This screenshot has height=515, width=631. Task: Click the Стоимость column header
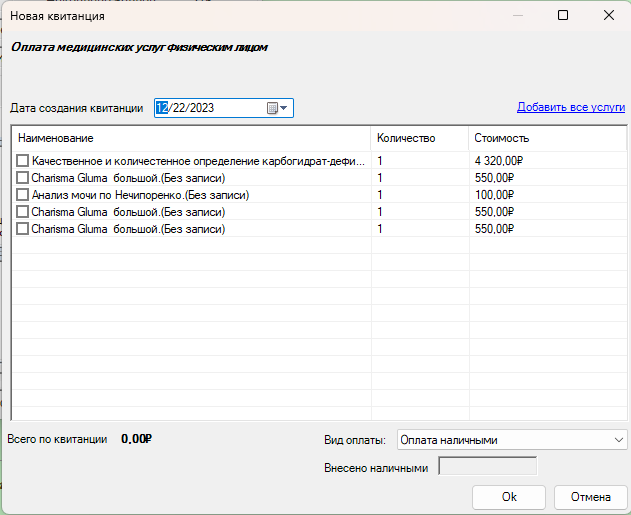[x=546, y=138]
